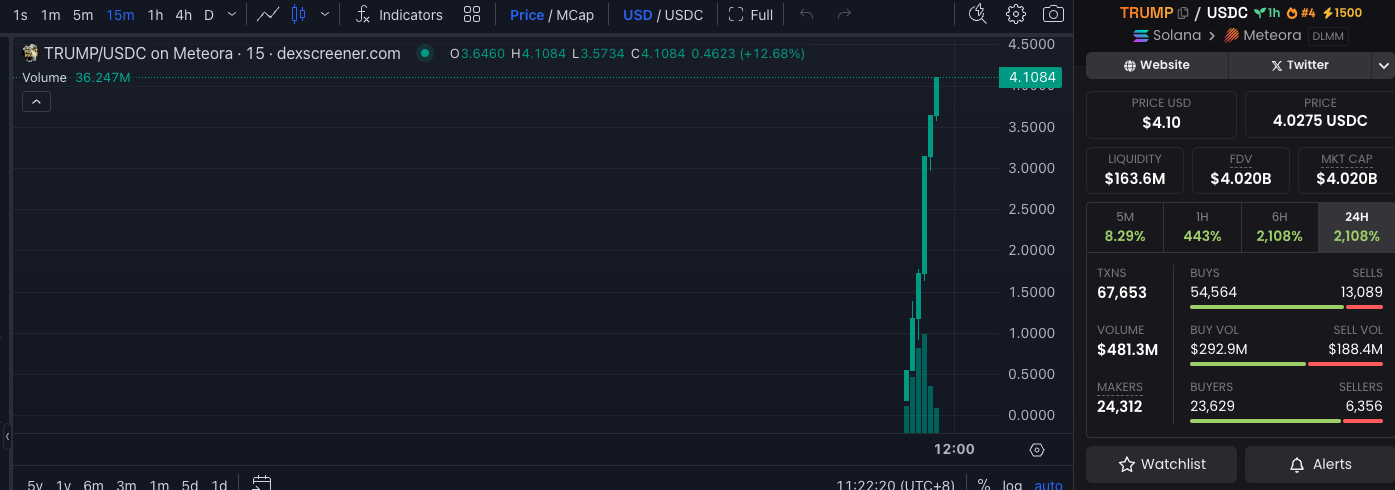Click the Volume 36.247M indicator label

tap(76, 77)
